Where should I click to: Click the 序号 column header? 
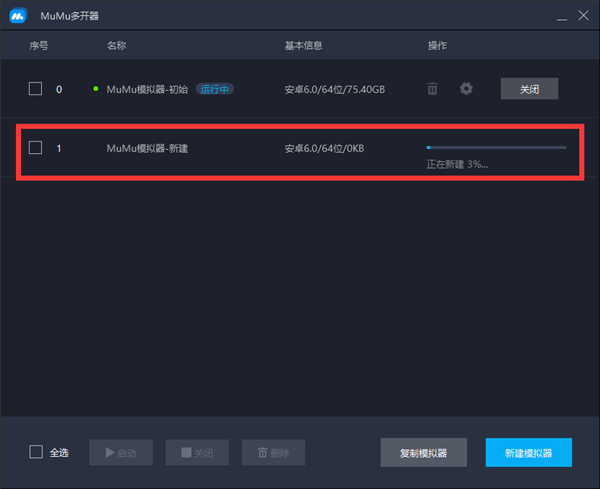(x=39, y=46)
